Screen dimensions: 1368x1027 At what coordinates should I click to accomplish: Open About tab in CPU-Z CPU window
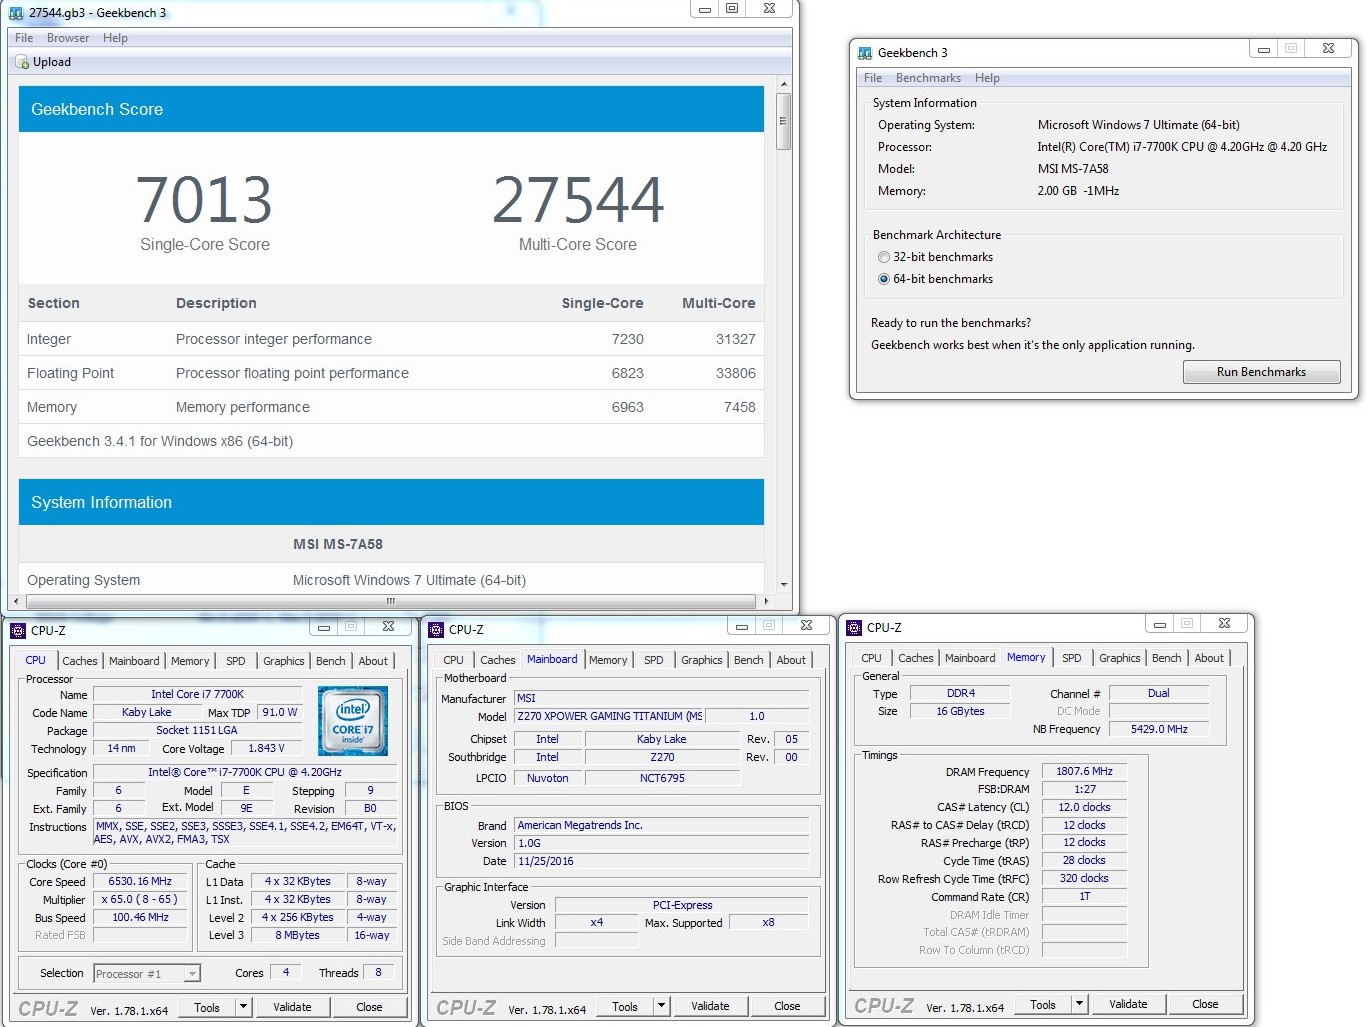pyautogui.click(x=373, y=661)
